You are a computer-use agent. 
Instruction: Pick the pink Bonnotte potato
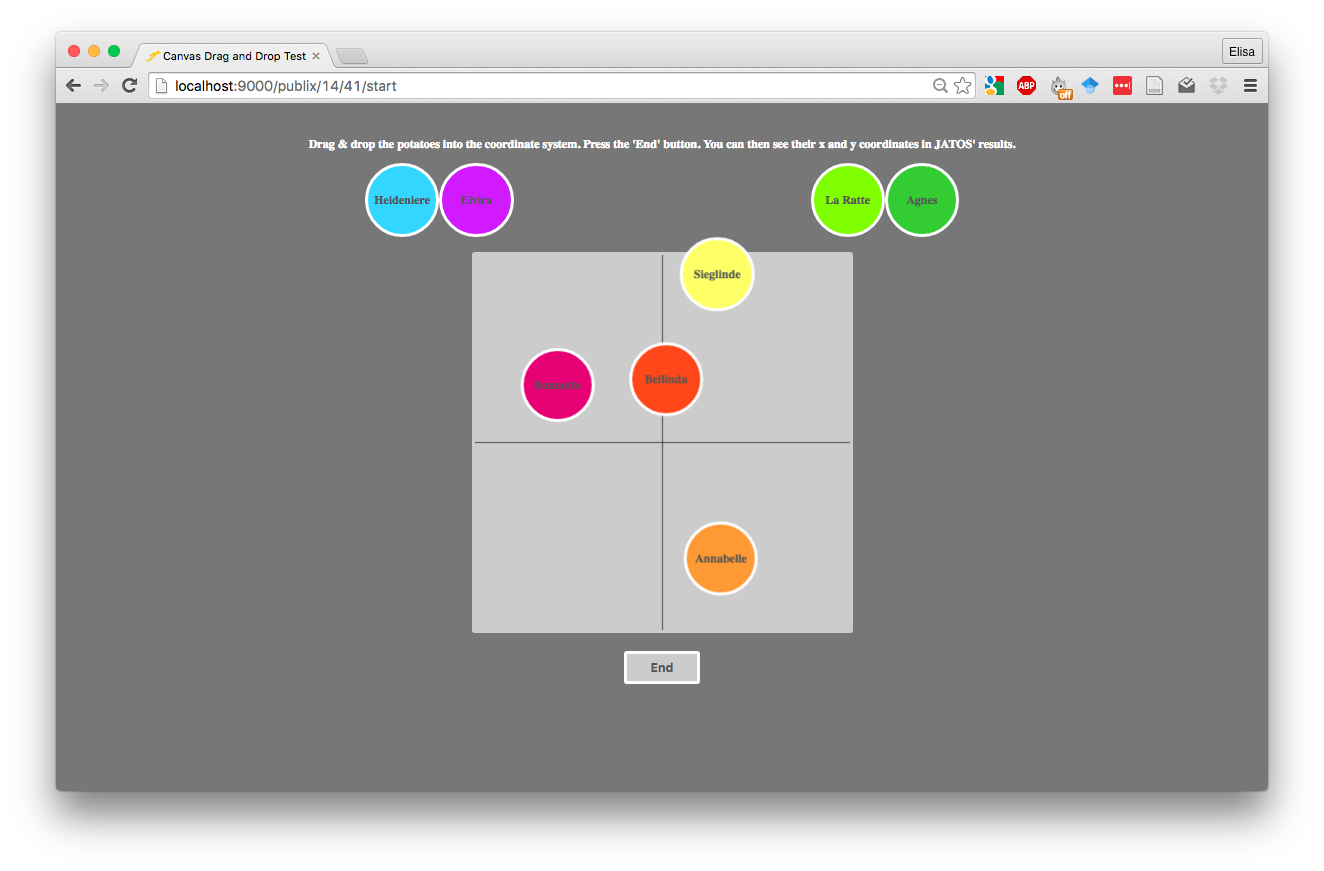tap(558, 385)
